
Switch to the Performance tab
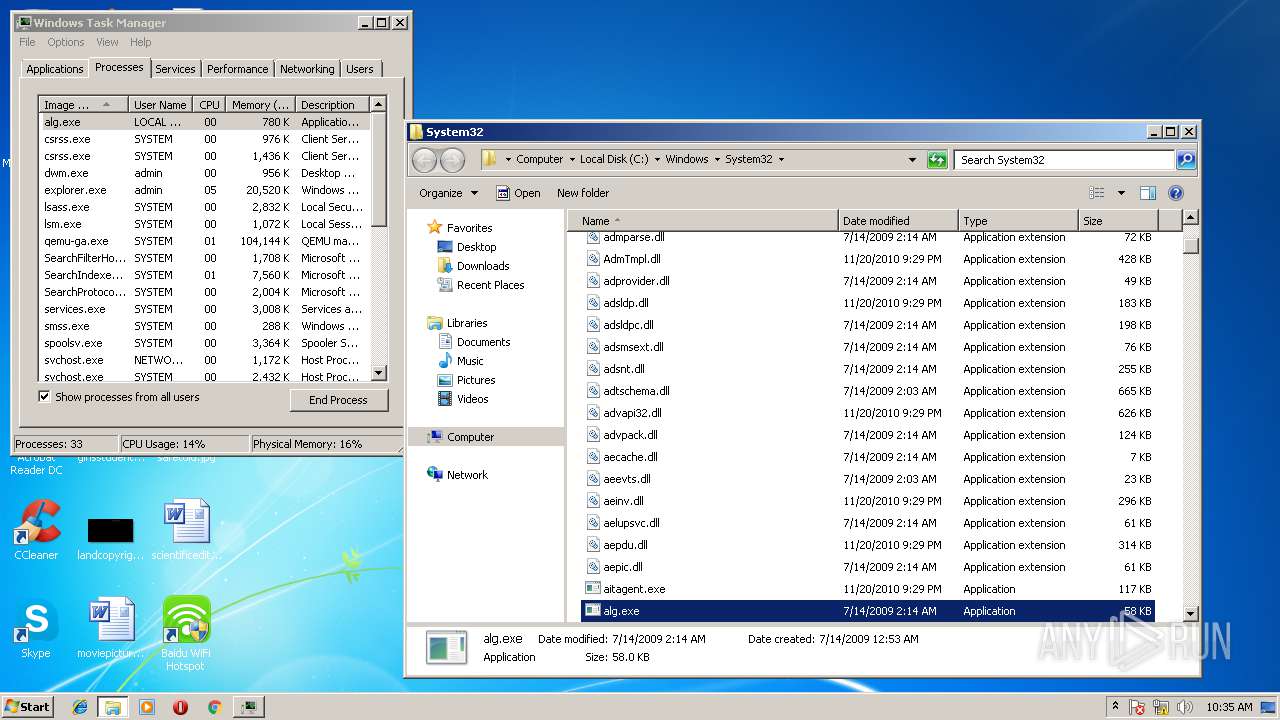tap(237, 69)
